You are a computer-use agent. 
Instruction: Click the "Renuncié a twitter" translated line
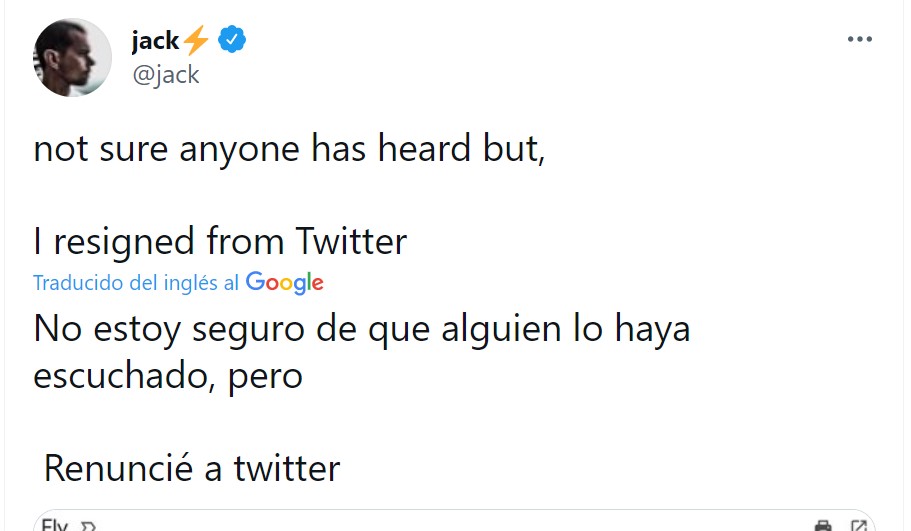click(192, 468)
